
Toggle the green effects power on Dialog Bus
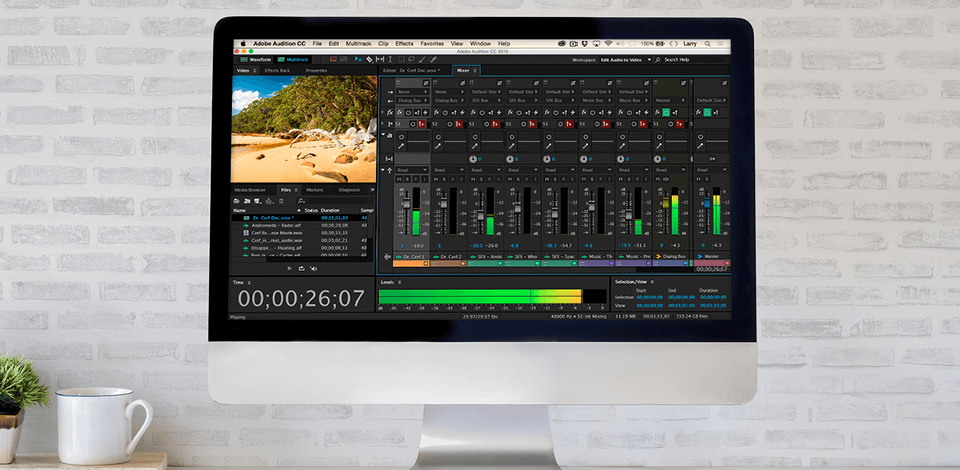coord(666,113)
